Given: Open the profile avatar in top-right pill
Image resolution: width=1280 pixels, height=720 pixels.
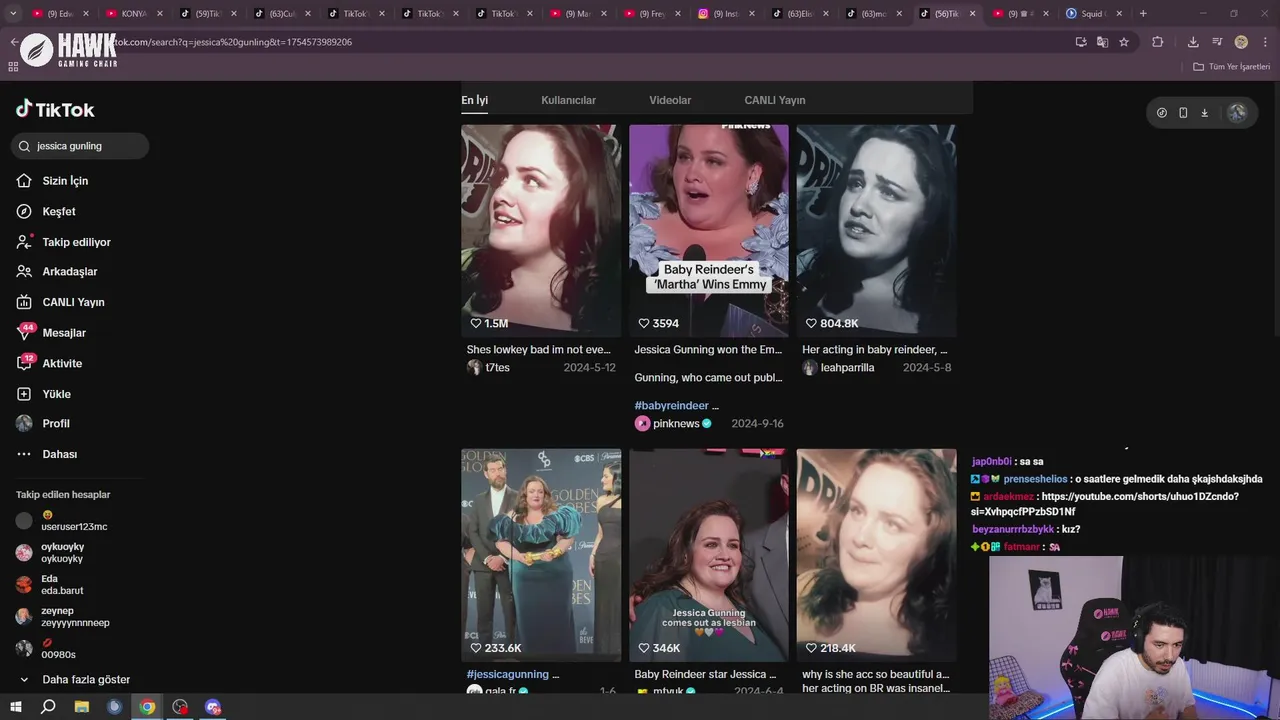Looking at the screenshot, I should 1237,113.
